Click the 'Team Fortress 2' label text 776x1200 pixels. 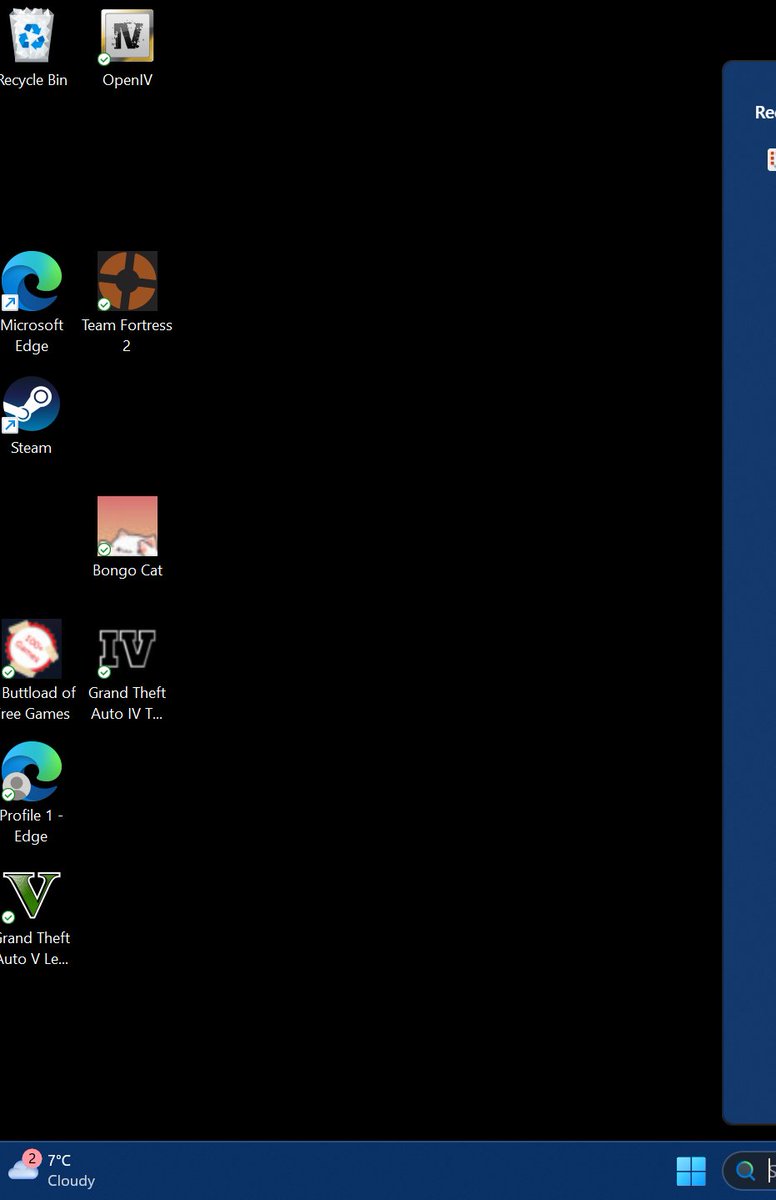tap(127, 336)
